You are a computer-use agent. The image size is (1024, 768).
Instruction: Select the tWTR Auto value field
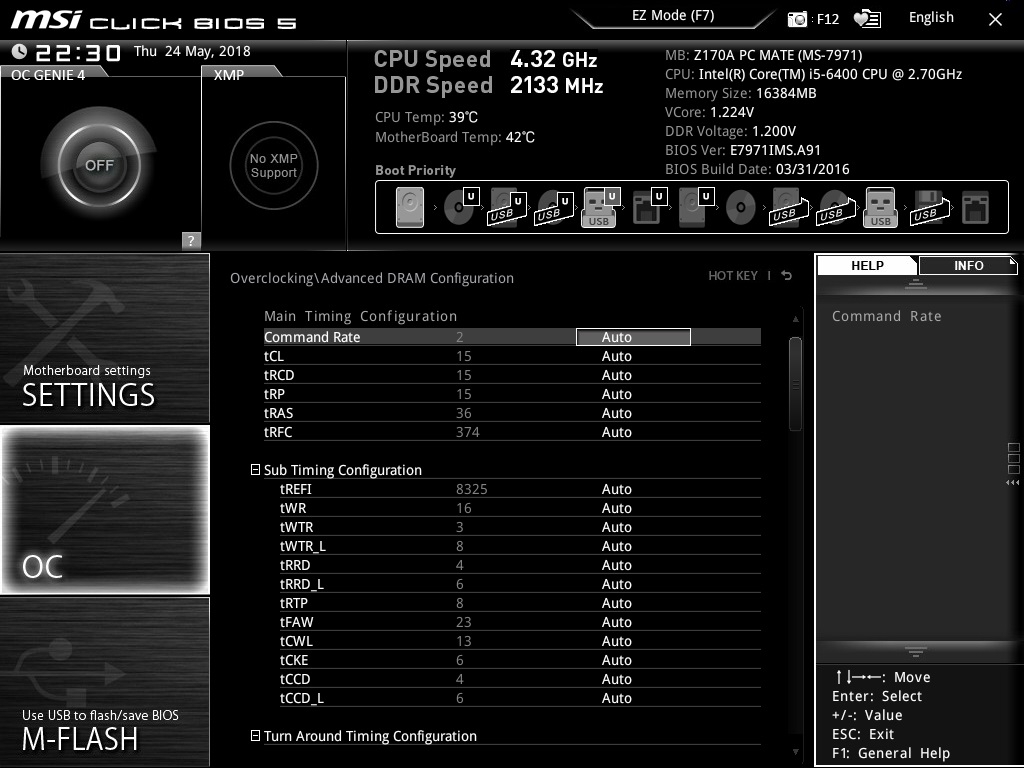[616, 527]
